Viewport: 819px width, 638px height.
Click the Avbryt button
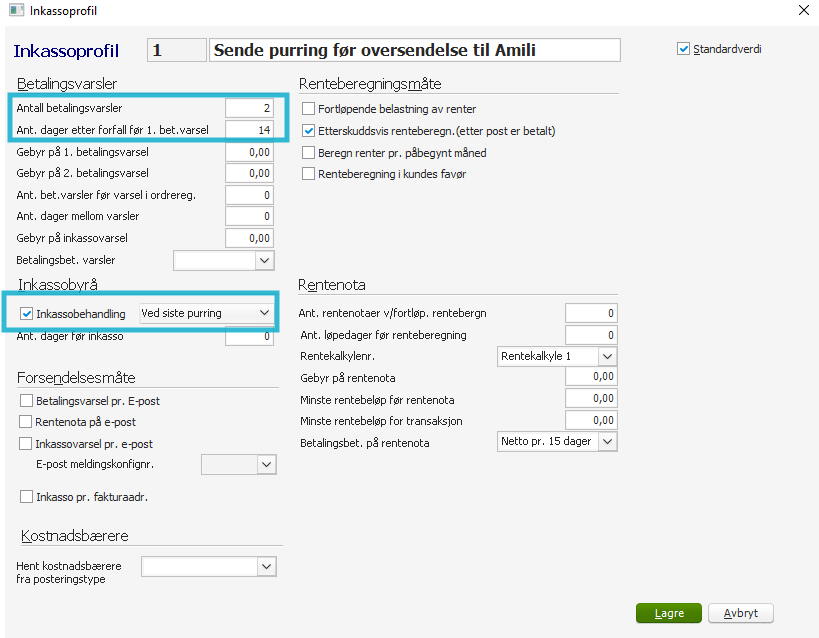tap(741, 613)
